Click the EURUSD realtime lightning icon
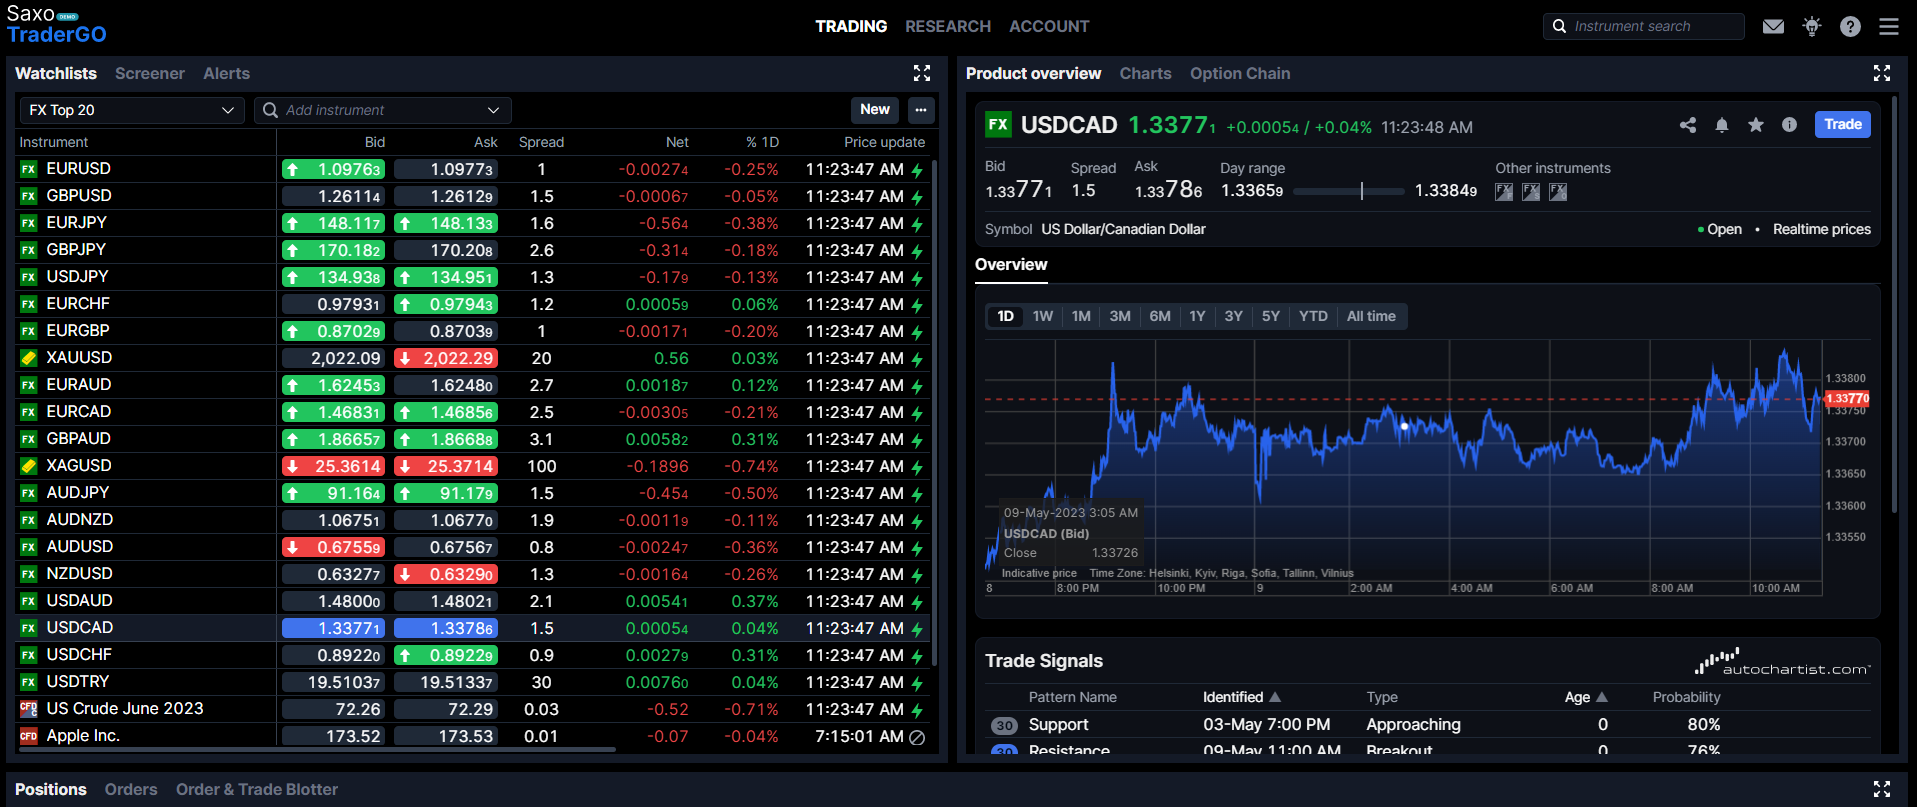The image size is (1917, 807). [917, 170]
